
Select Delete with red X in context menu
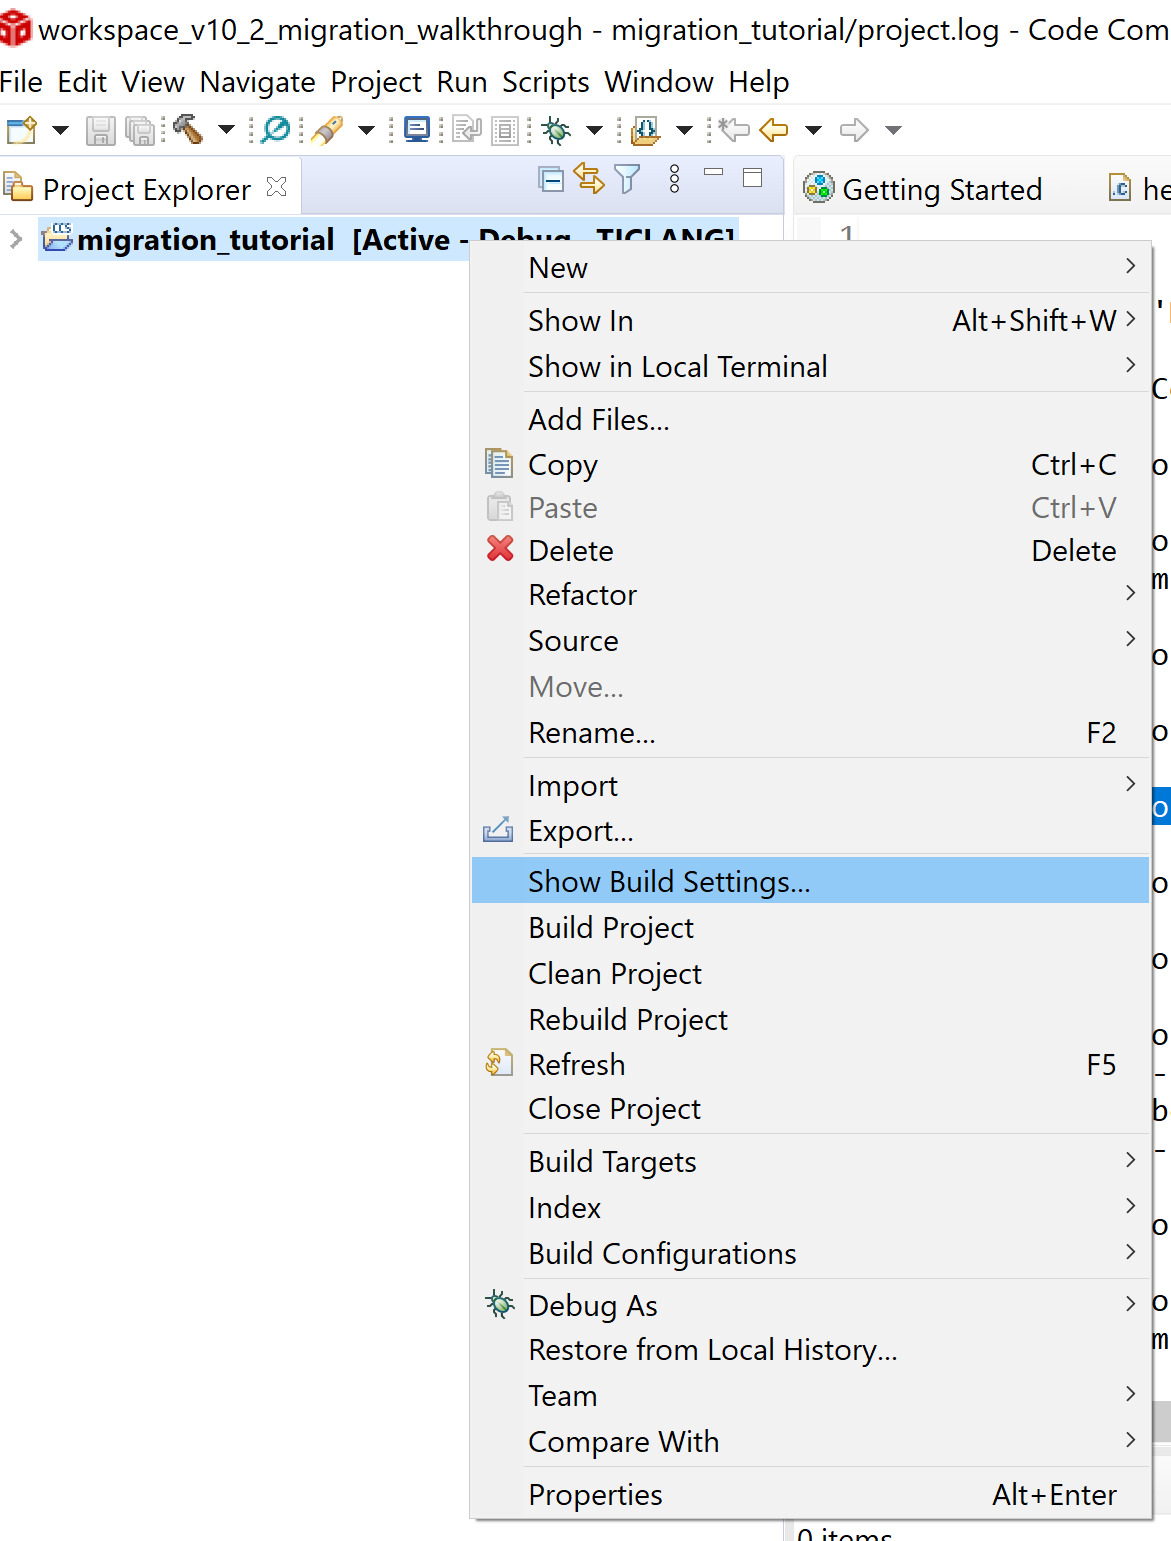tap(571, 551)
